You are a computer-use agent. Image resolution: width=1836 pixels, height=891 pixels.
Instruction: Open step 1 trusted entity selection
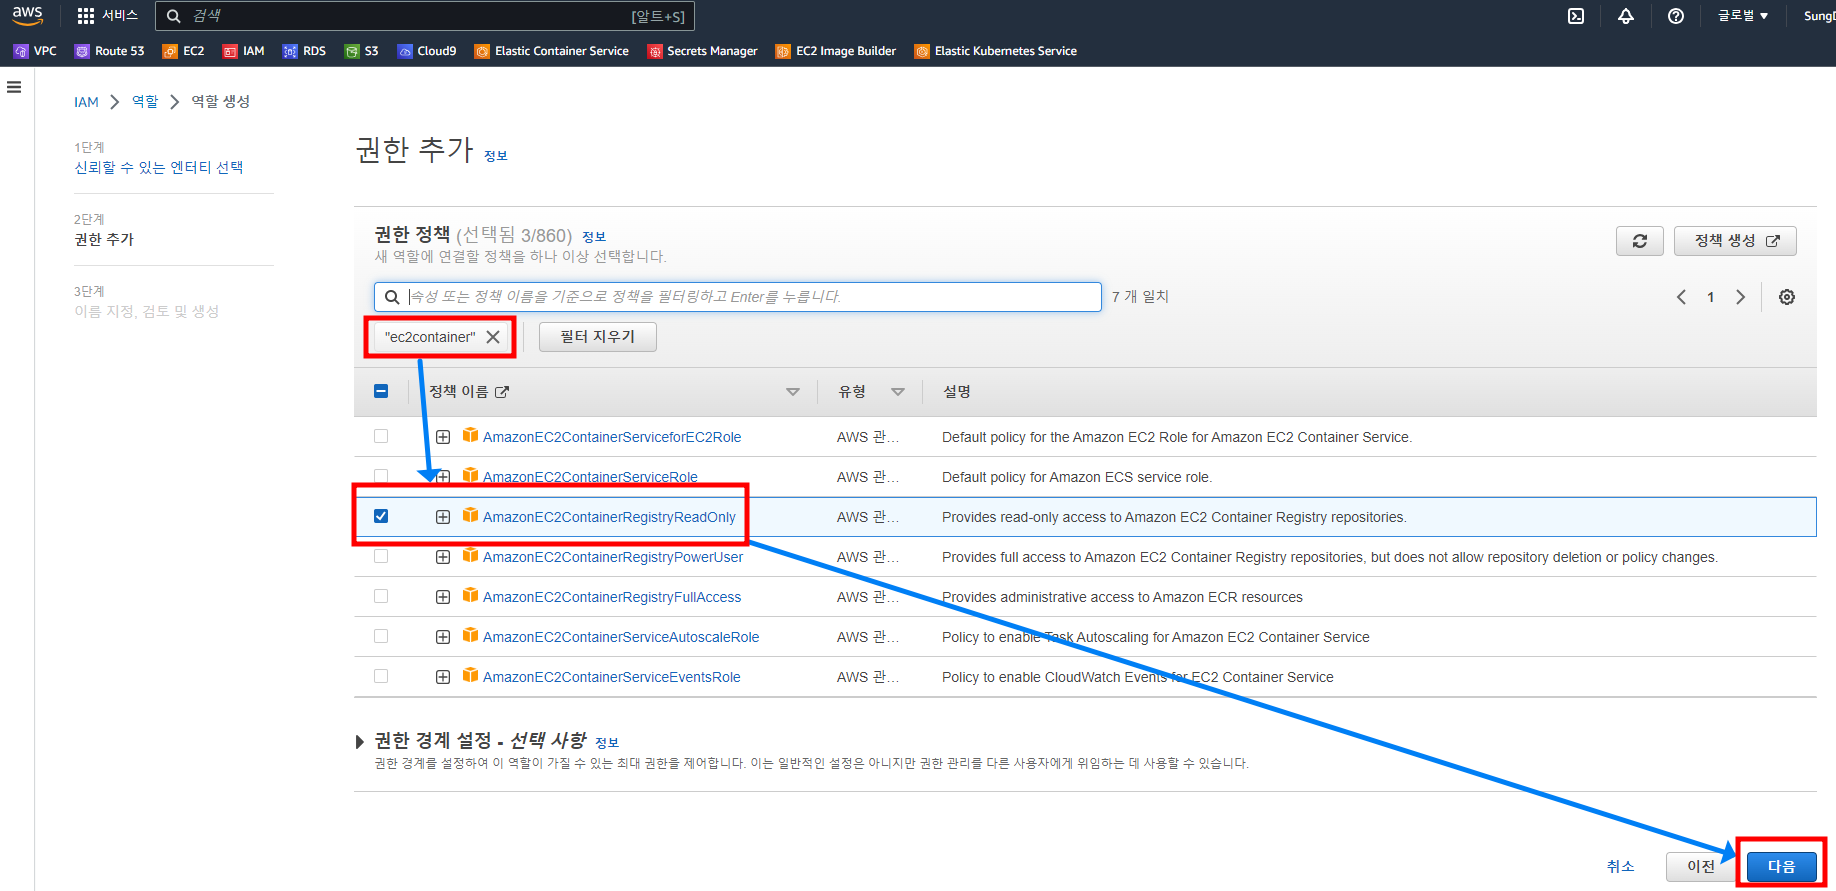pyautogui.click(x=159, y=167)
